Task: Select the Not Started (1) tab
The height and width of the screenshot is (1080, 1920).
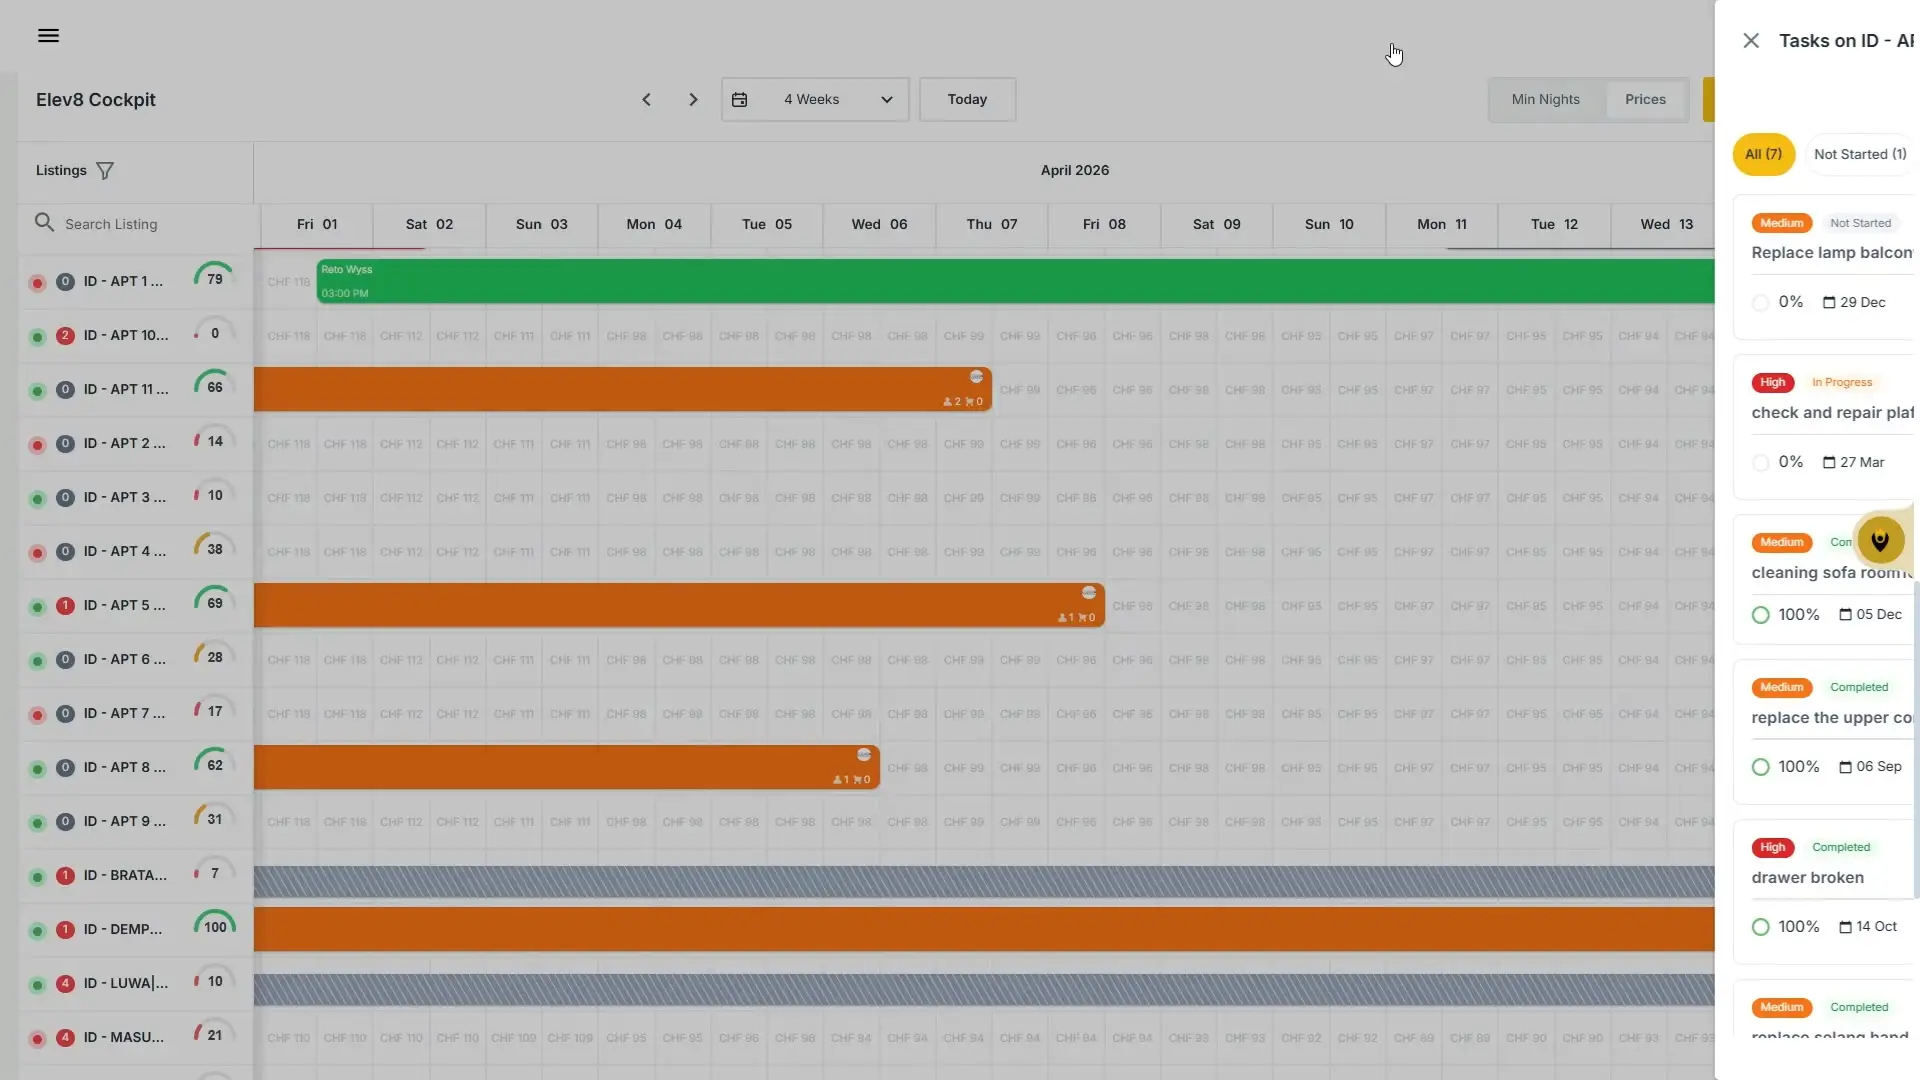Action: click(x=1860, y=154)
